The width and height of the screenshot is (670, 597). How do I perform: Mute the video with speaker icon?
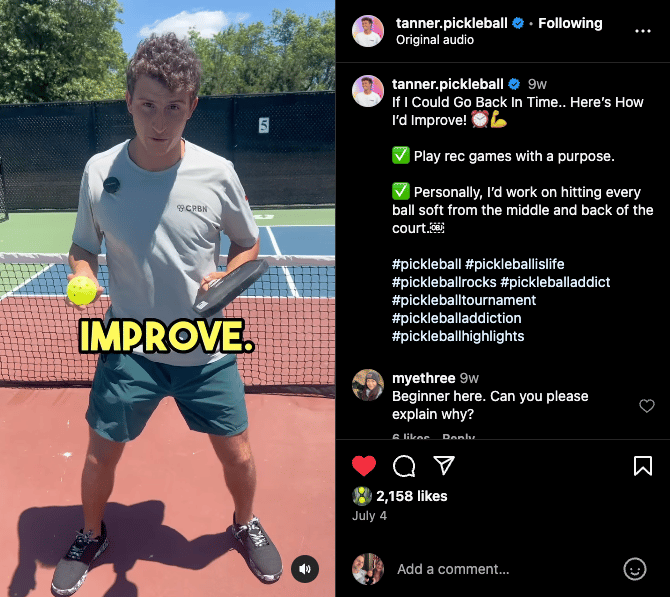tap(305, 569)
